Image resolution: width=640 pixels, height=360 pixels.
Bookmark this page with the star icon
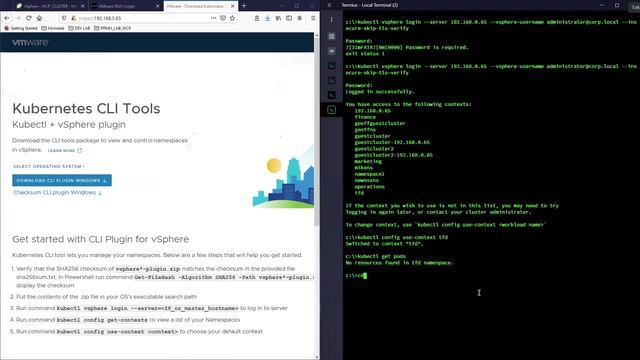pyautogui.click(x=232, y=18)
